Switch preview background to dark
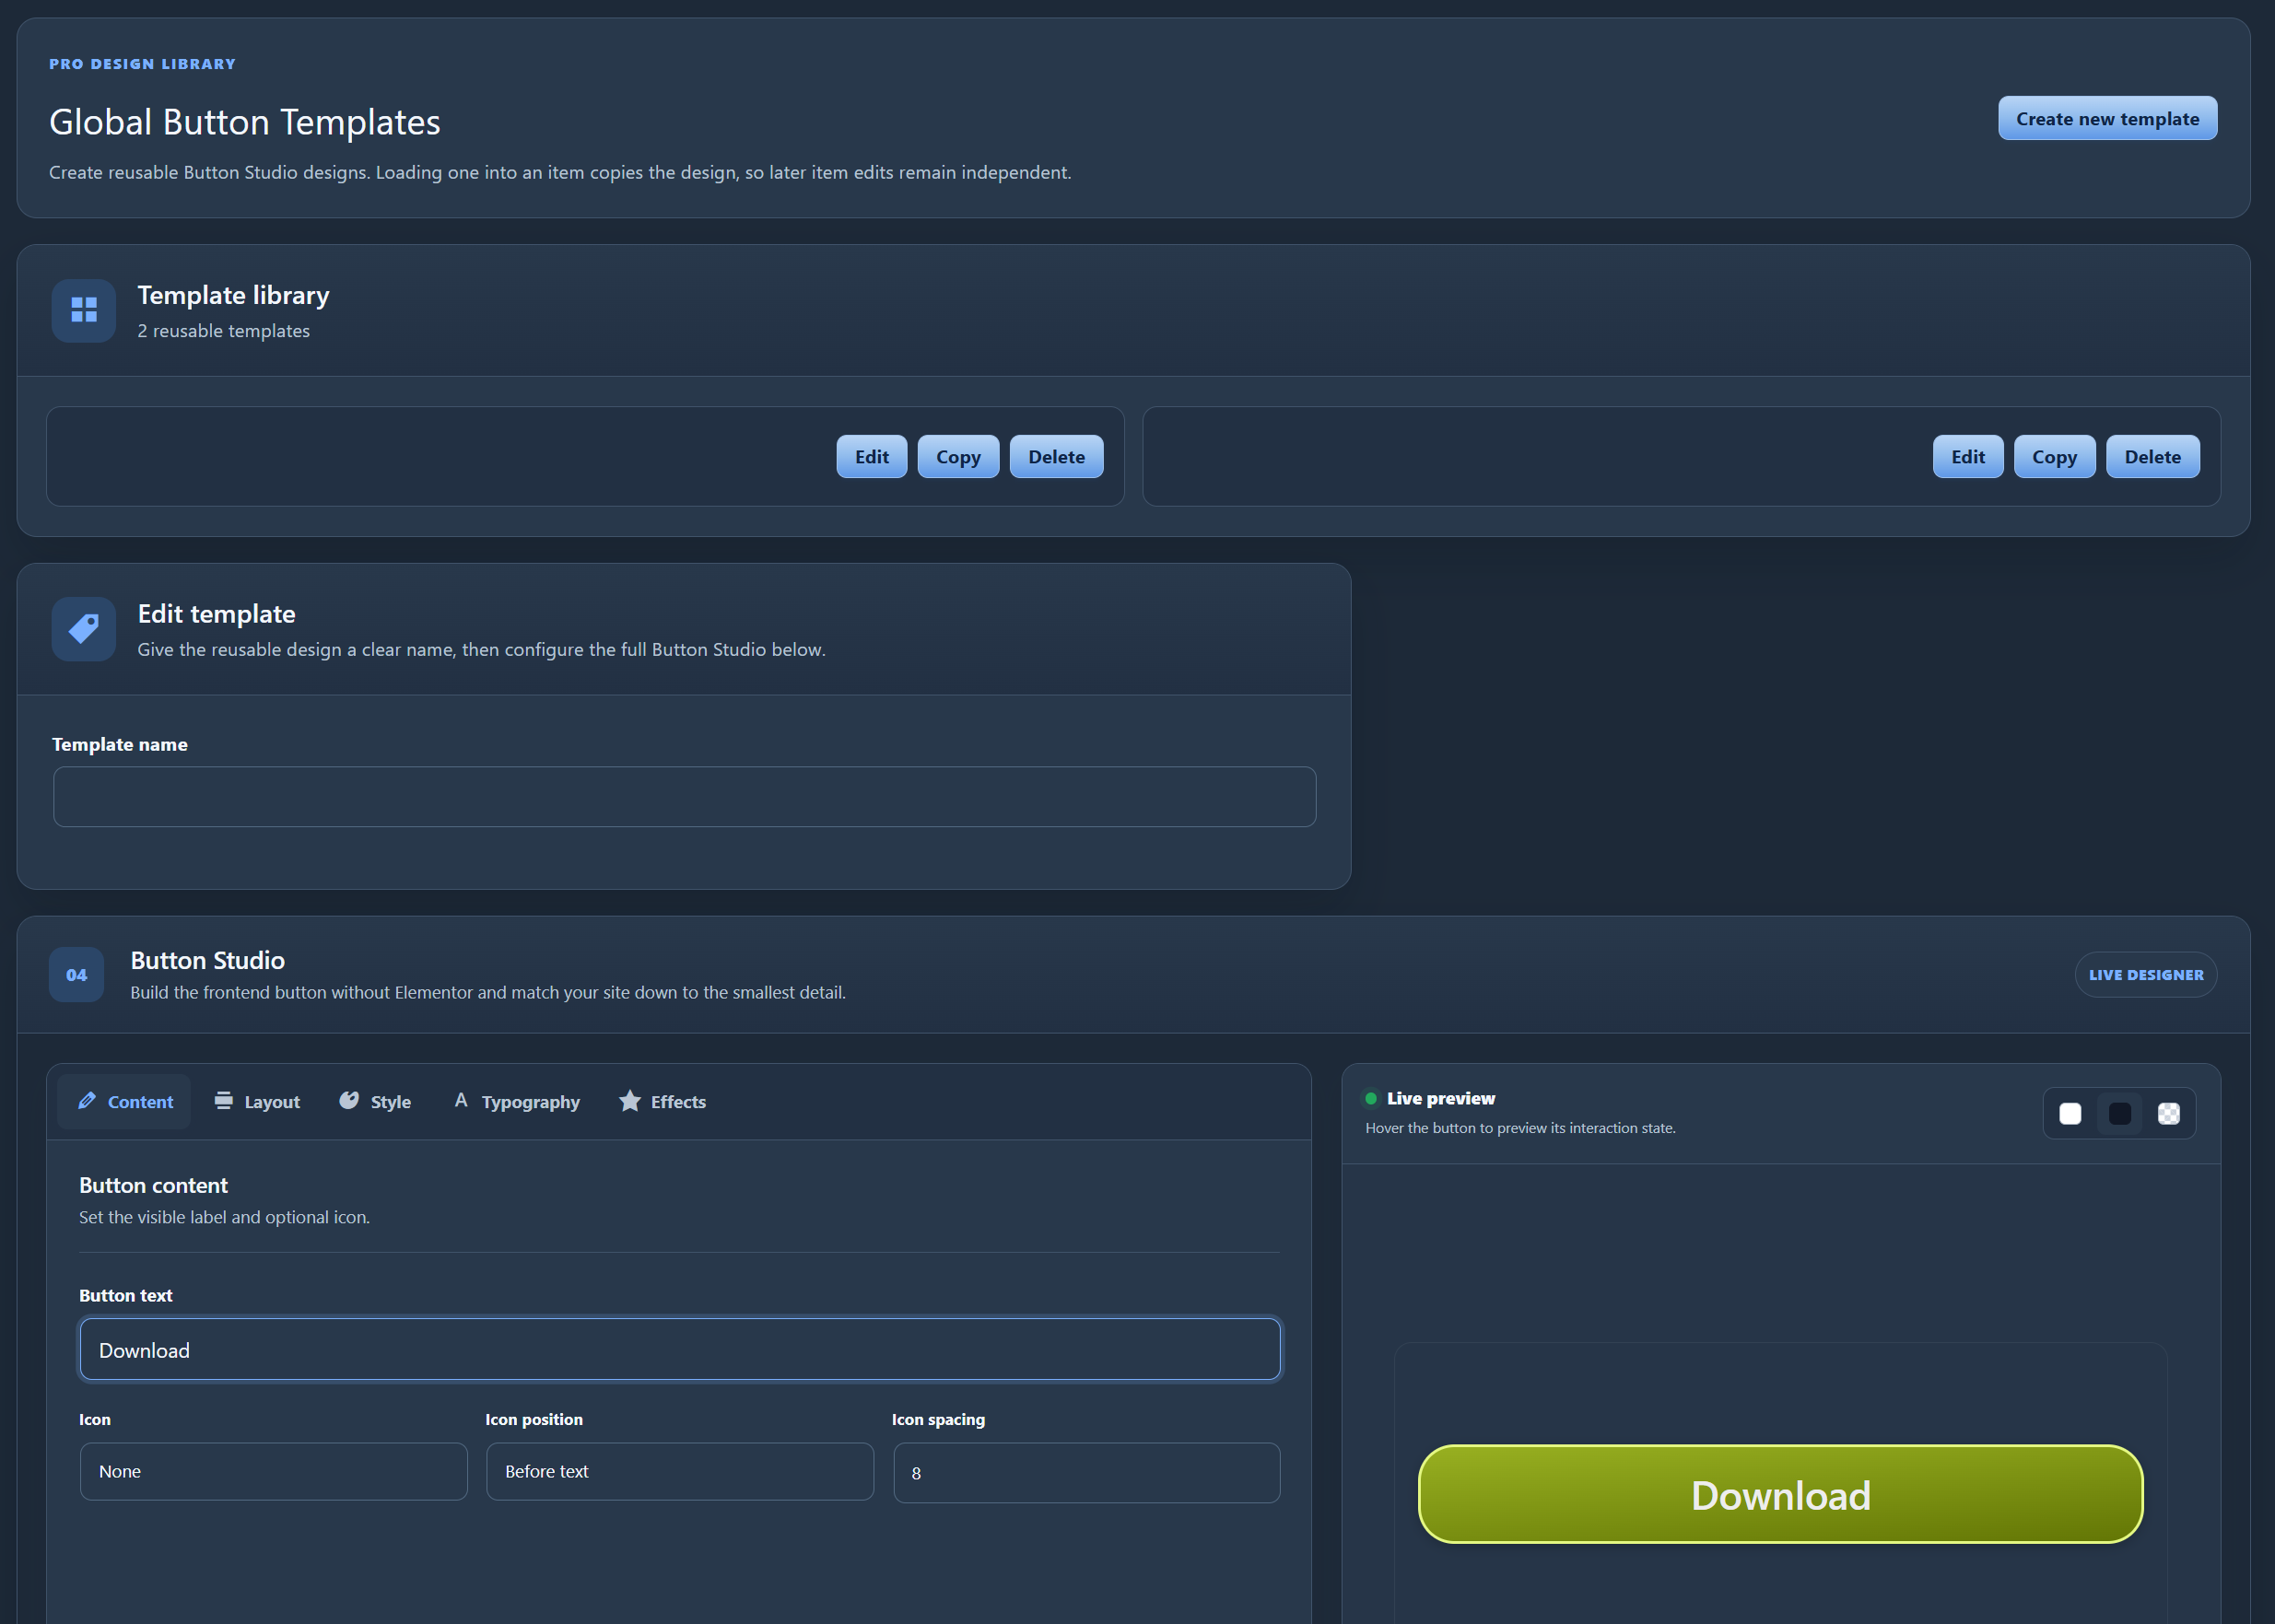 2120,1114
